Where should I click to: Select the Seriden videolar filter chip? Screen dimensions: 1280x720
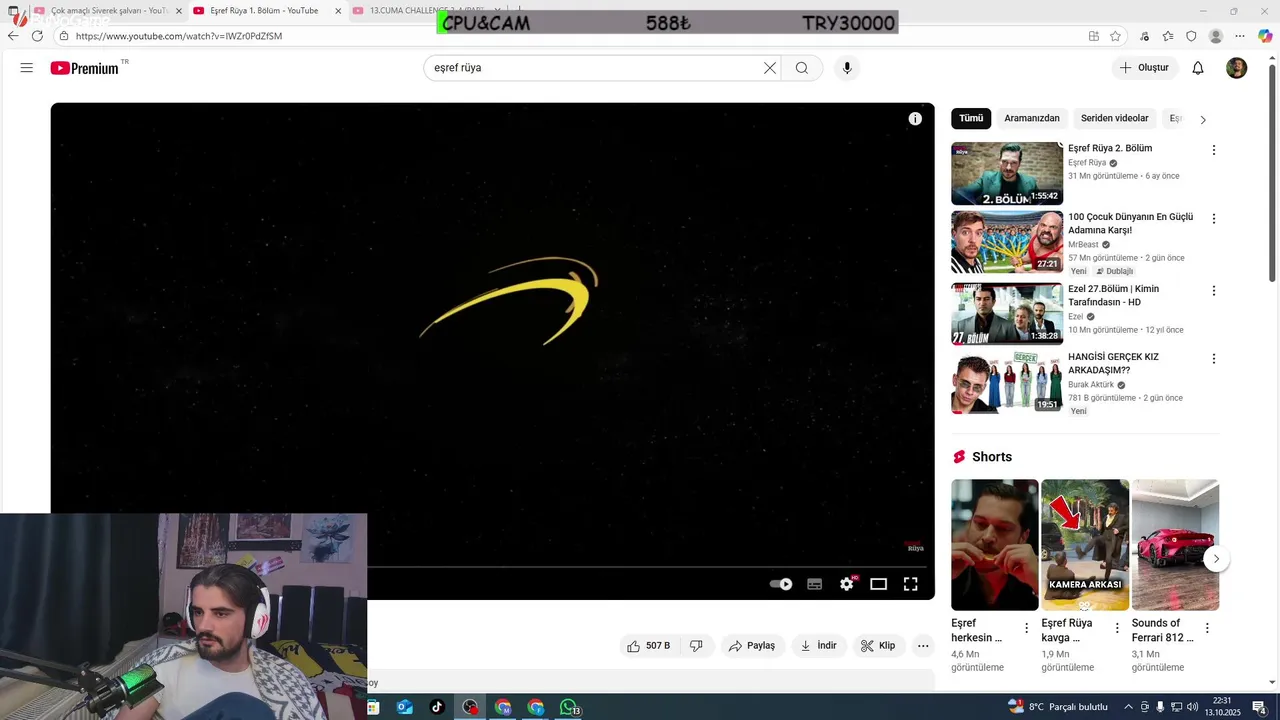tap(1115, 118)
